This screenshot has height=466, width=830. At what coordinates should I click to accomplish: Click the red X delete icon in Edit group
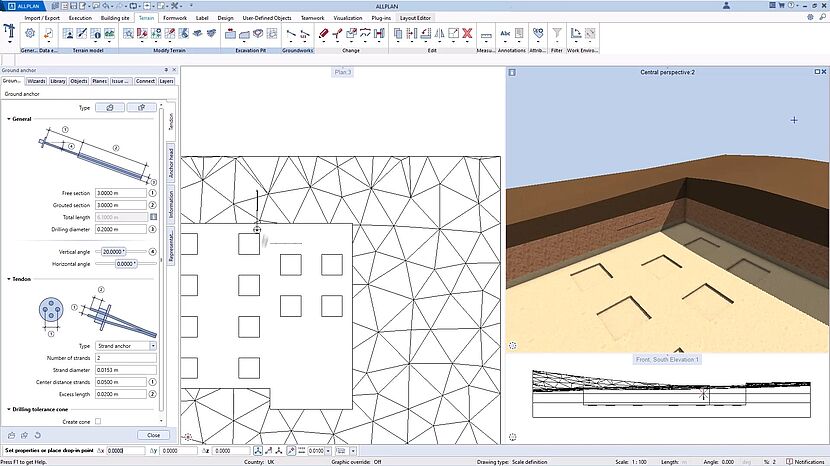coord(467,33)
